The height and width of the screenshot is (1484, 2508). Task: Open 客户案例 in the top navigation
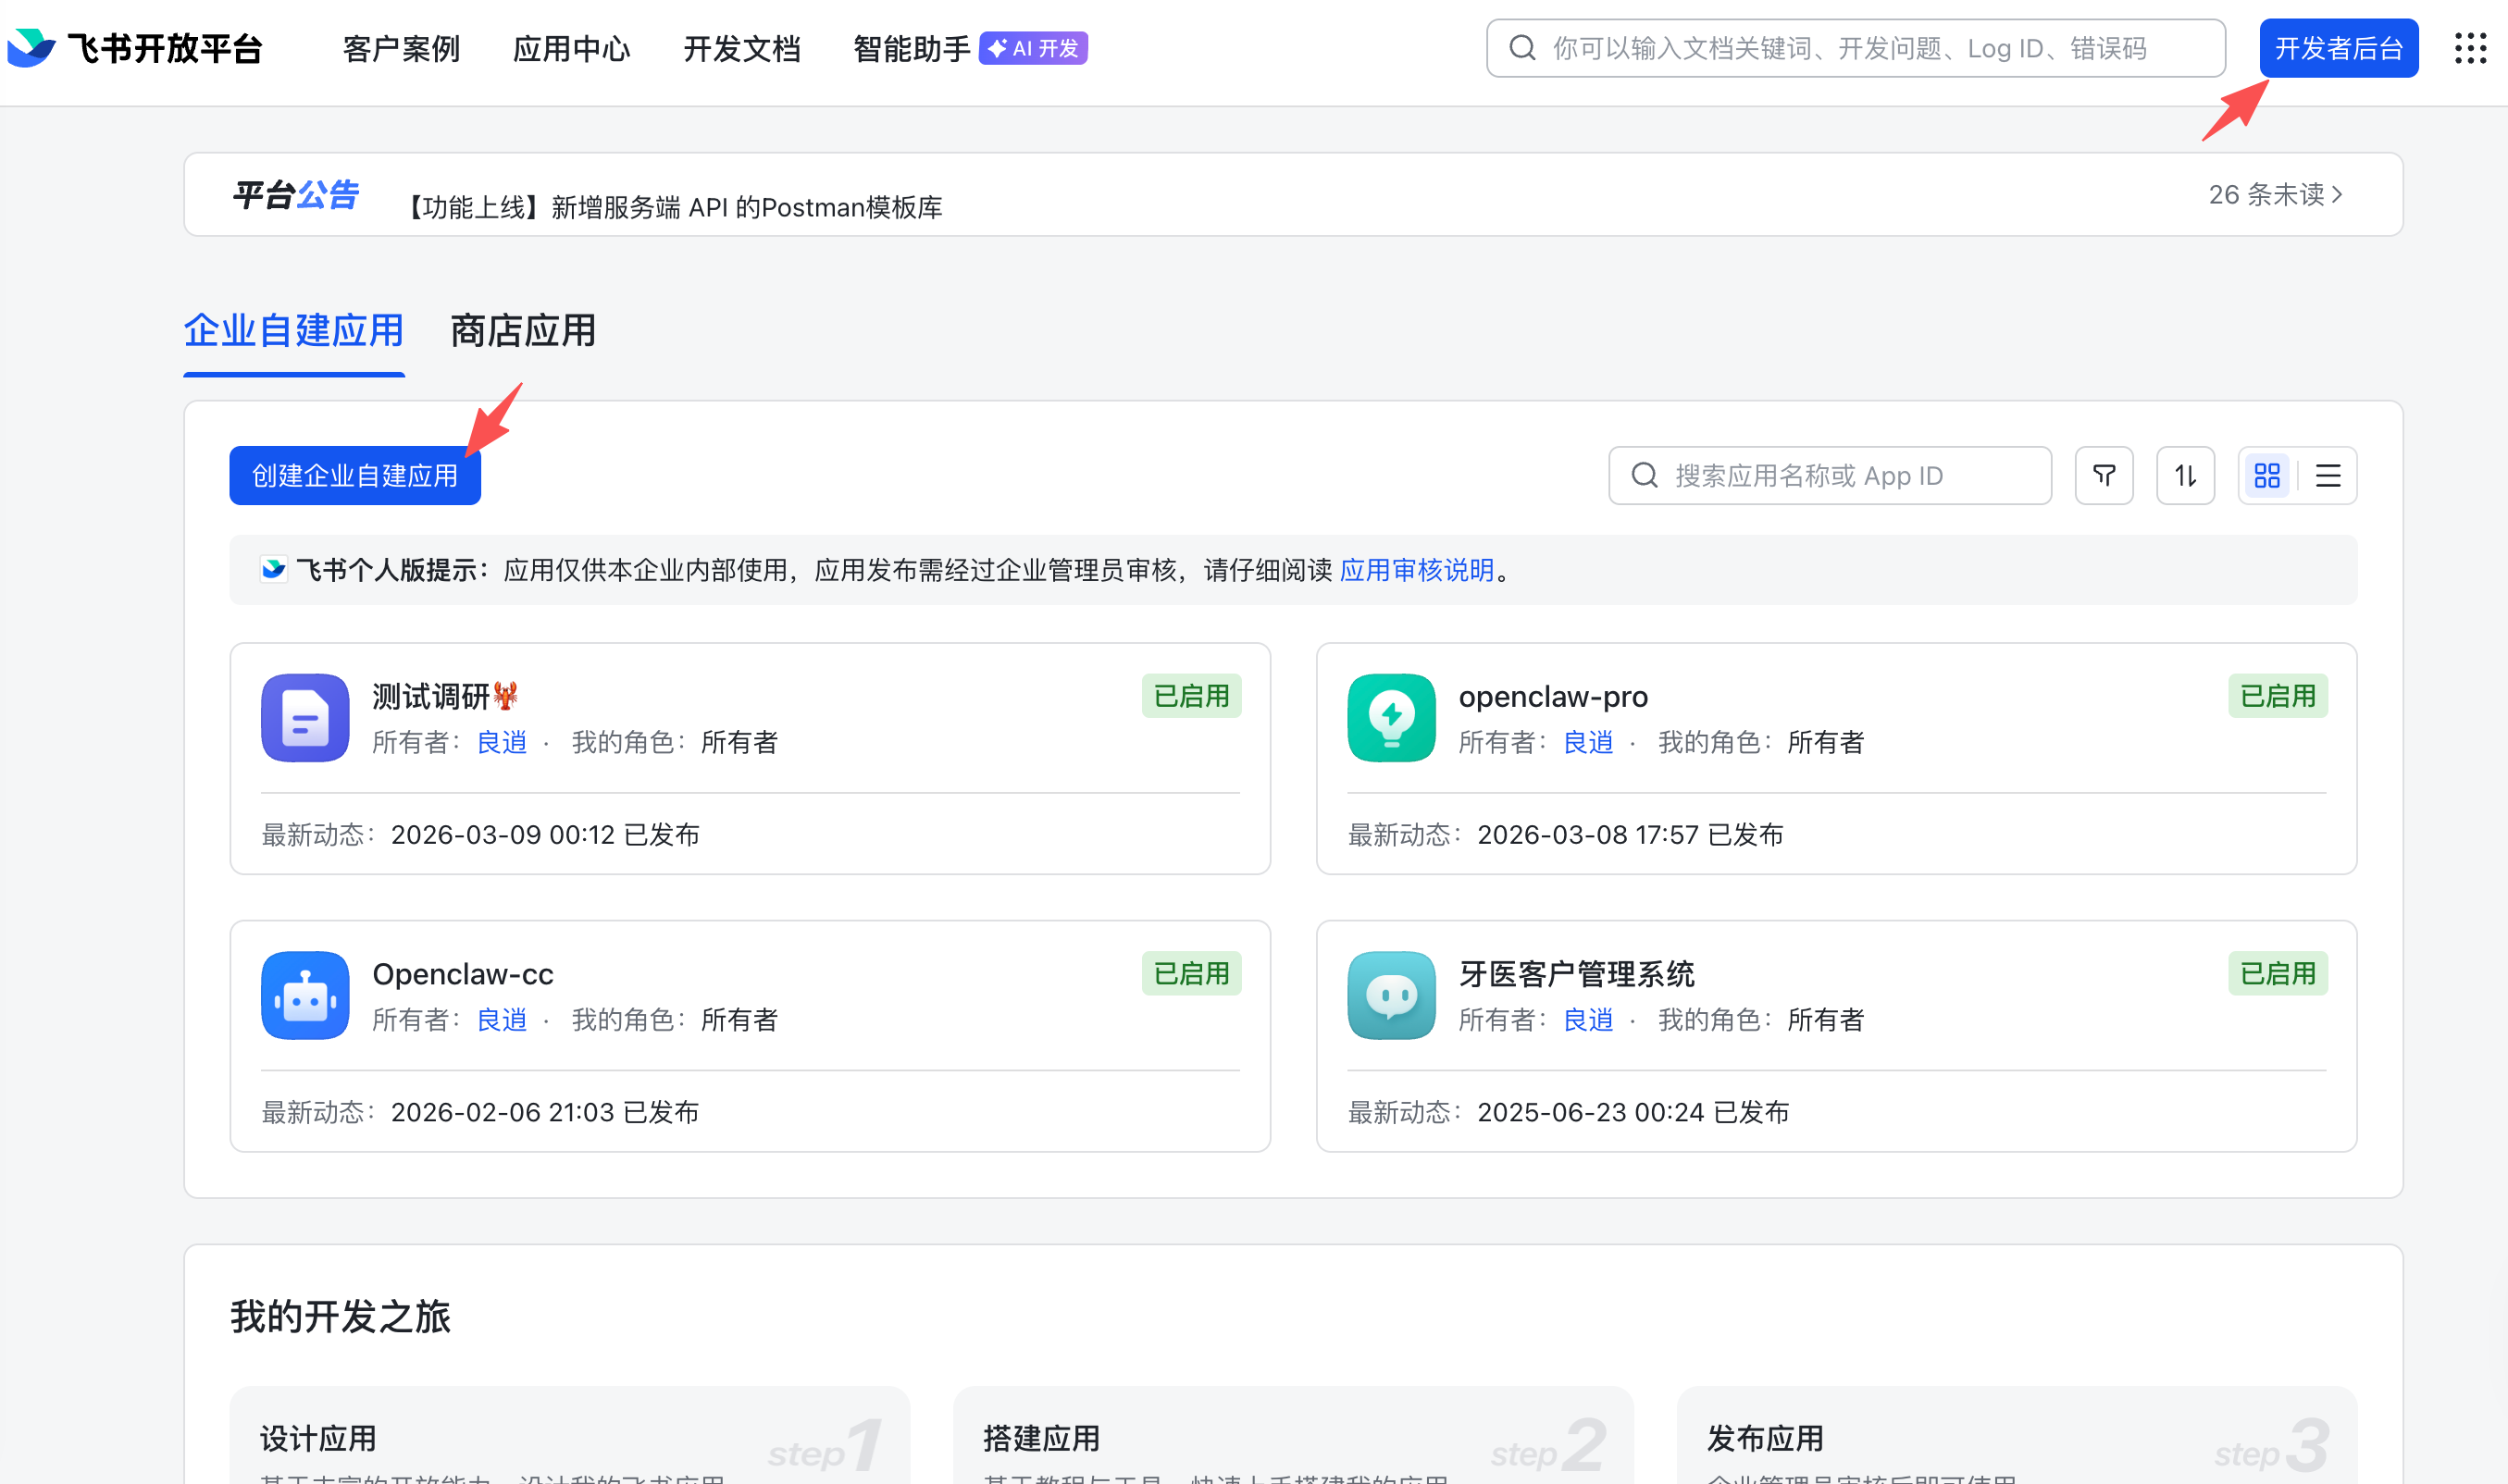coord(401,48)
